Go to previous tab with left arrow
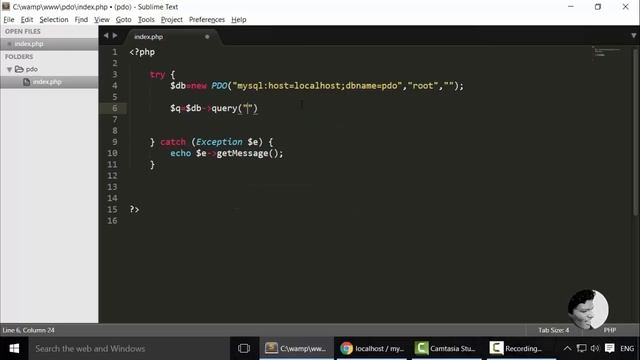The image size is (640, 360). (106, 36)
